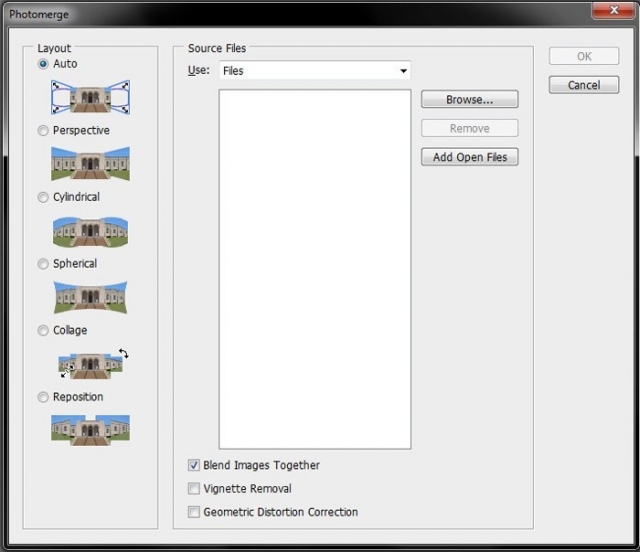Uncheck Blend Images Together
640x552 pixels.
point(194,465)
